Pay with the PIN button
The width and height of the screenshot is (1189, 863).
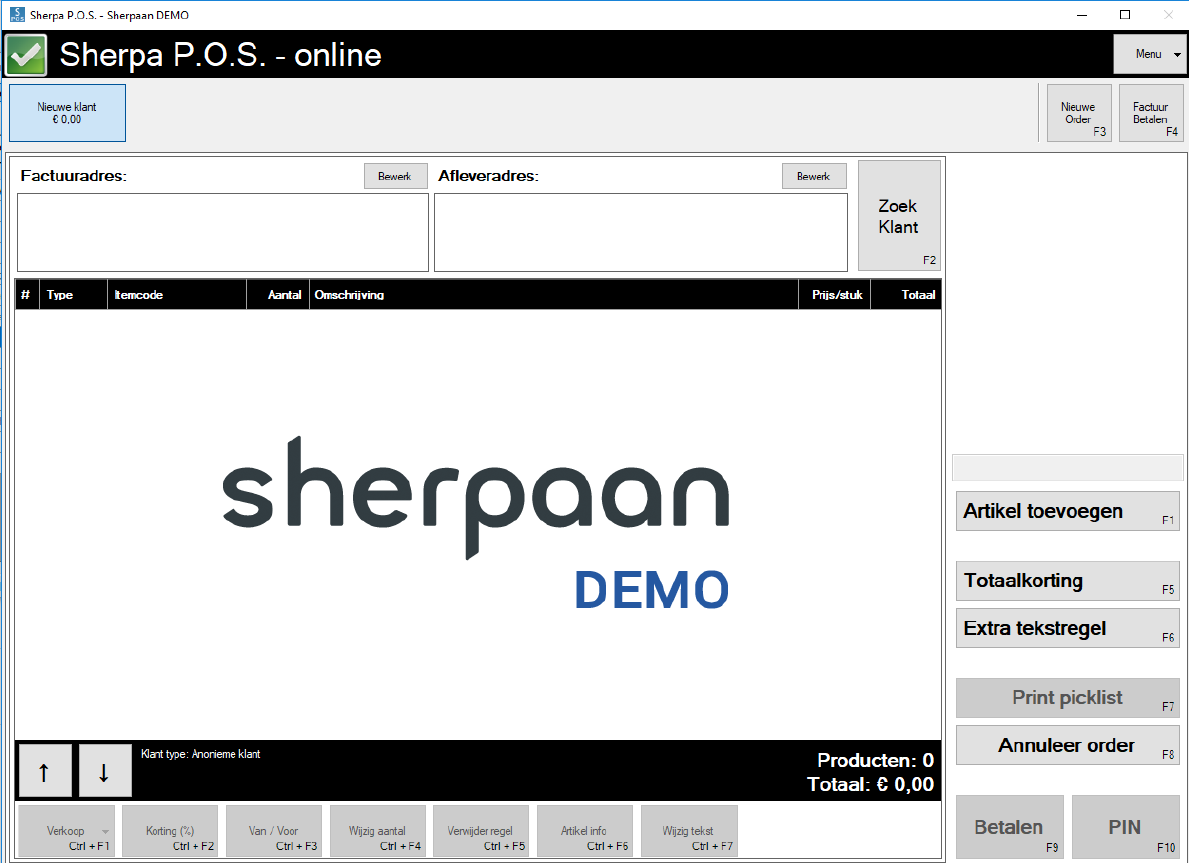pos(1125,826)
